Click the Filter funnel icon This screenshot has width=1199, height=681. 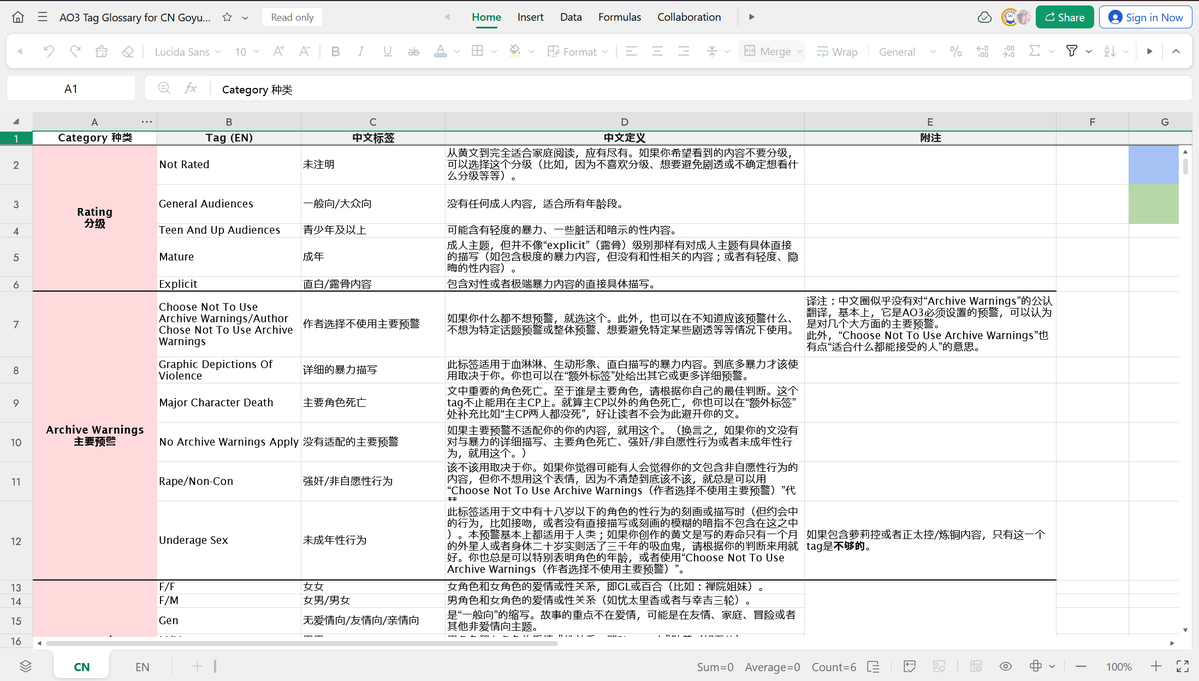[x=1072, y=51]
